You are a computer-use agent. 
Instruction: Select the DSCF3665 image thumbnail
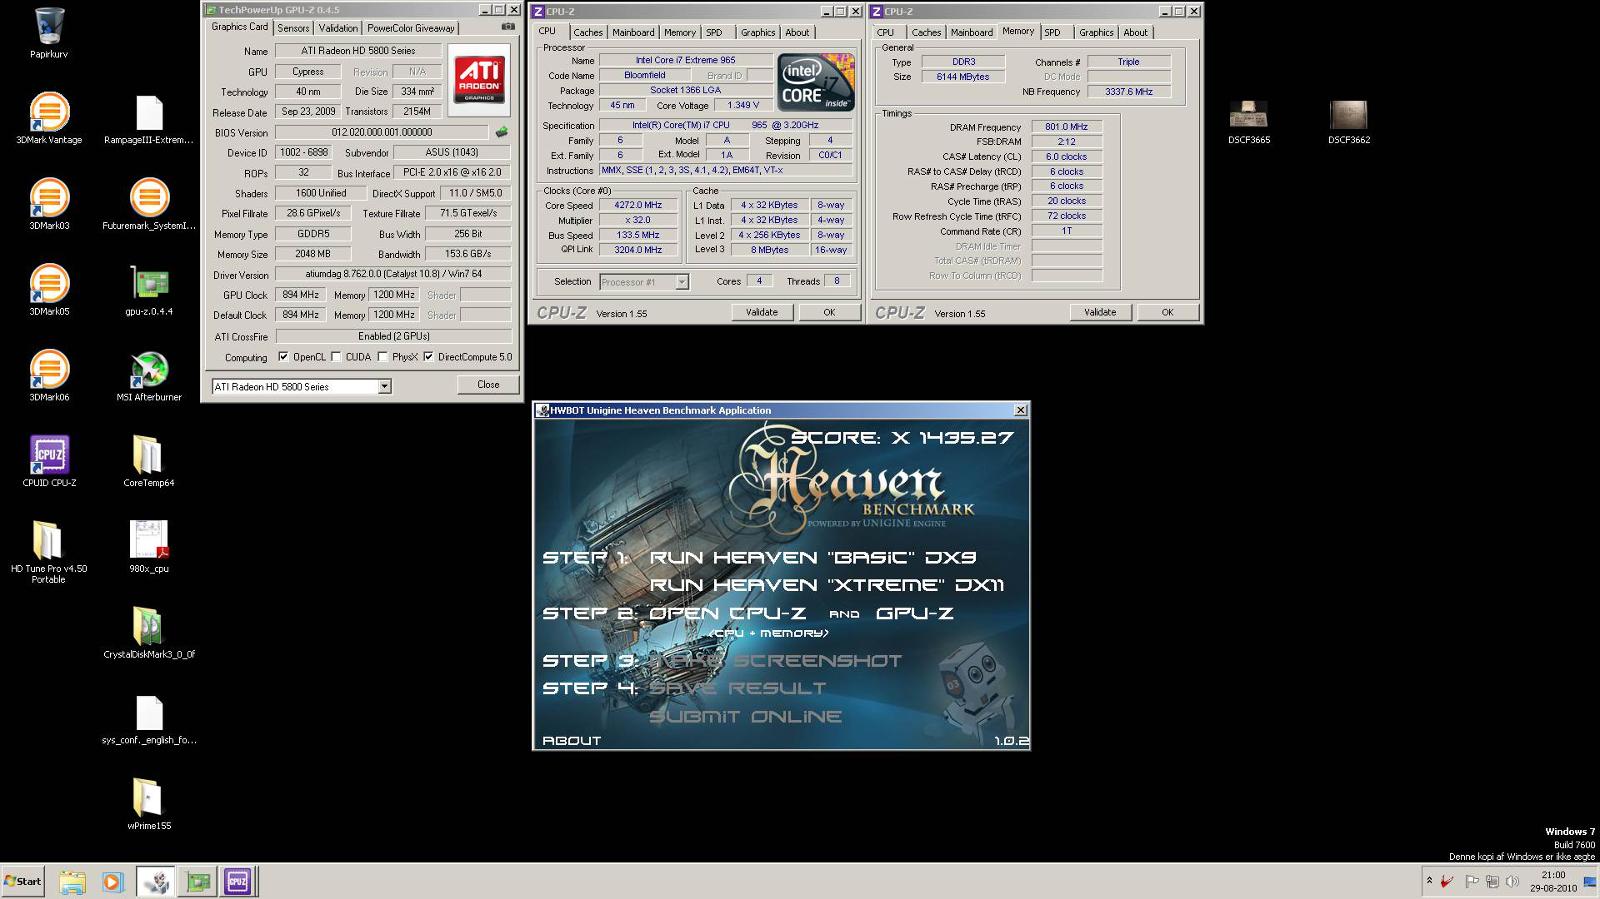[1249, 121]
